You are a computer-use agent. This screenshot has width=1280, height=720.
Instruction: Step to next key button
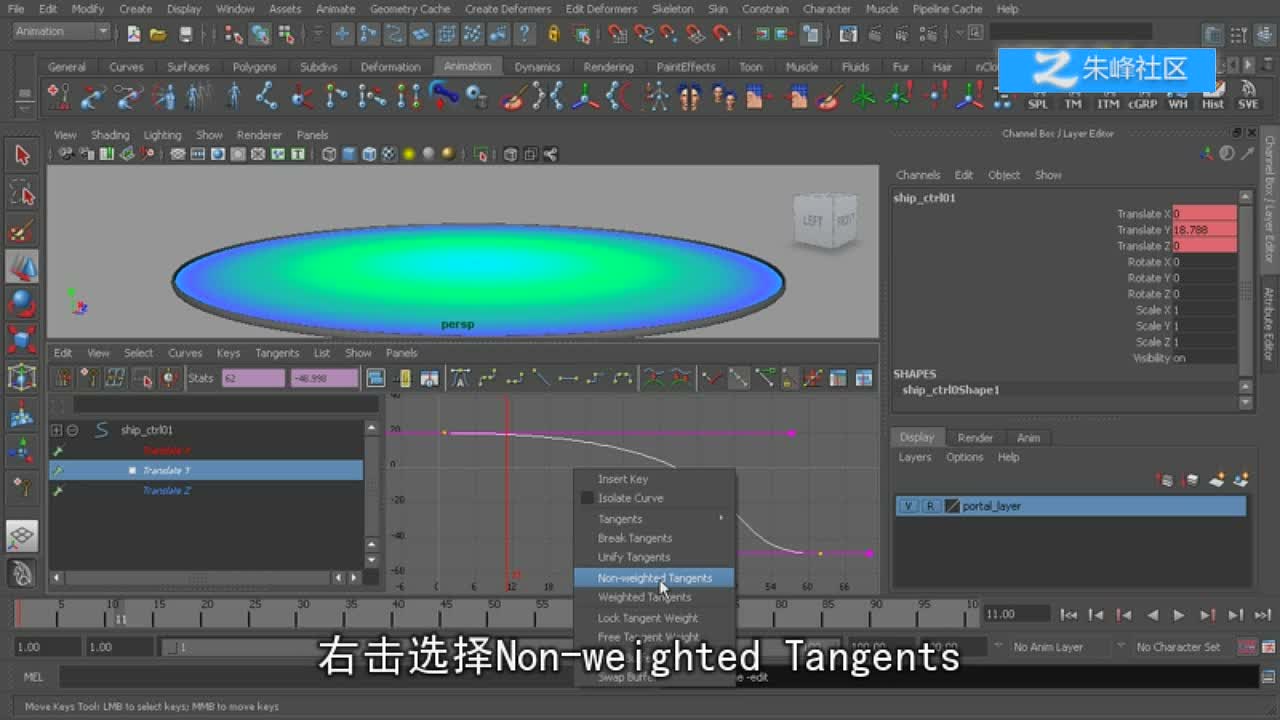[x=1207, y=615]
